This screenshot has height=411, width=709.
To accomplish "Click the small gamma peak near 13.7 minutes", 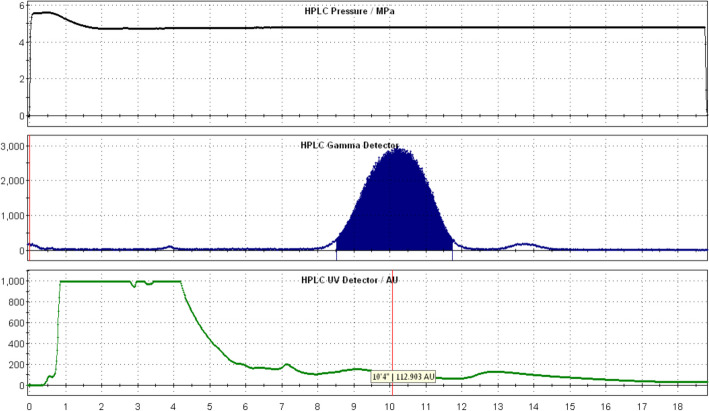I will click(x=523, y=244).
